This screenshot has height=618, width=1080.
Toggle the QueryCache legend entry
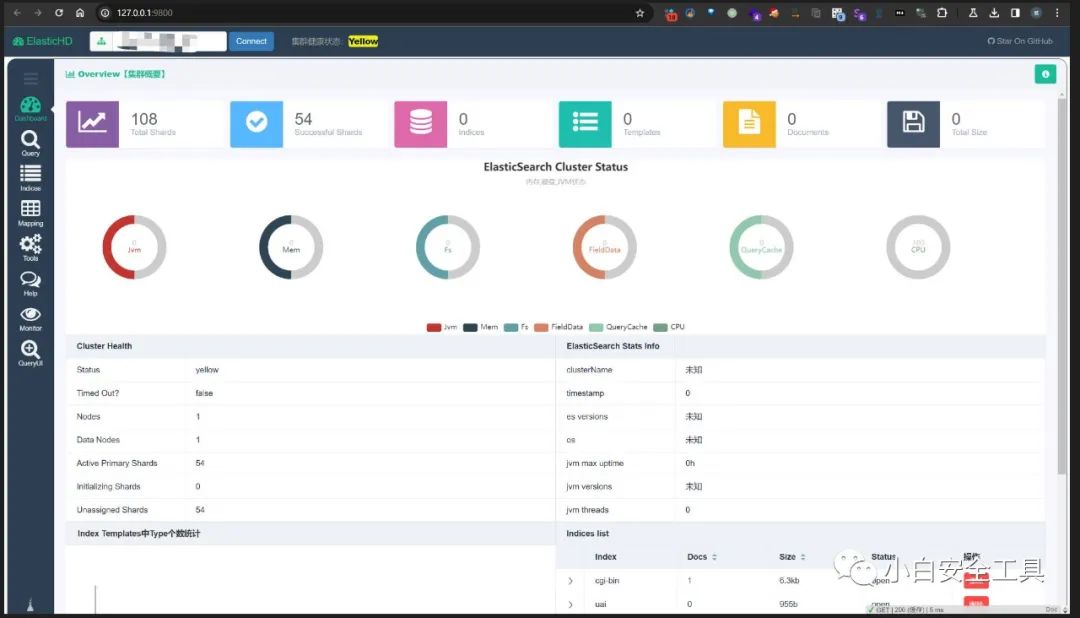point(618,327)
